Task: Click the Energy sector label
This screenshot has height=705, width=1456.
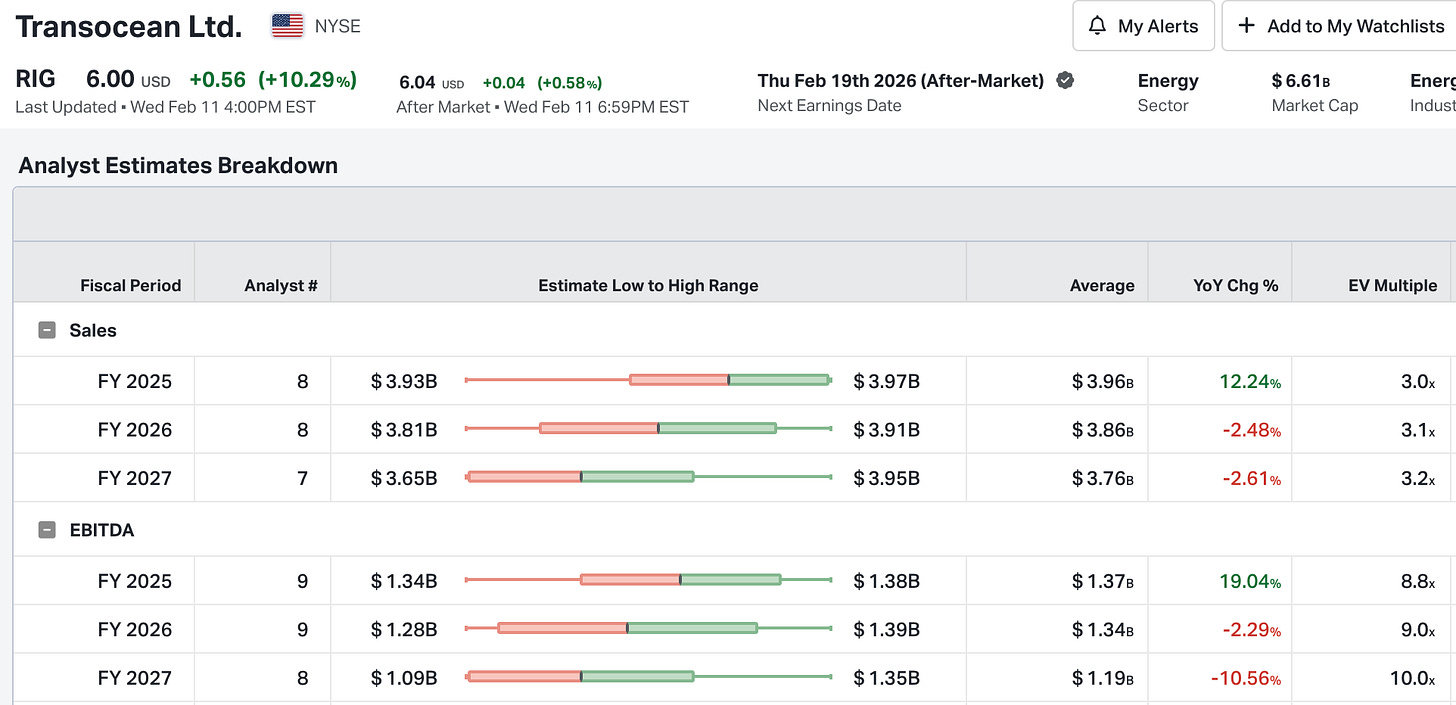Action: [x=1167, y=81]
